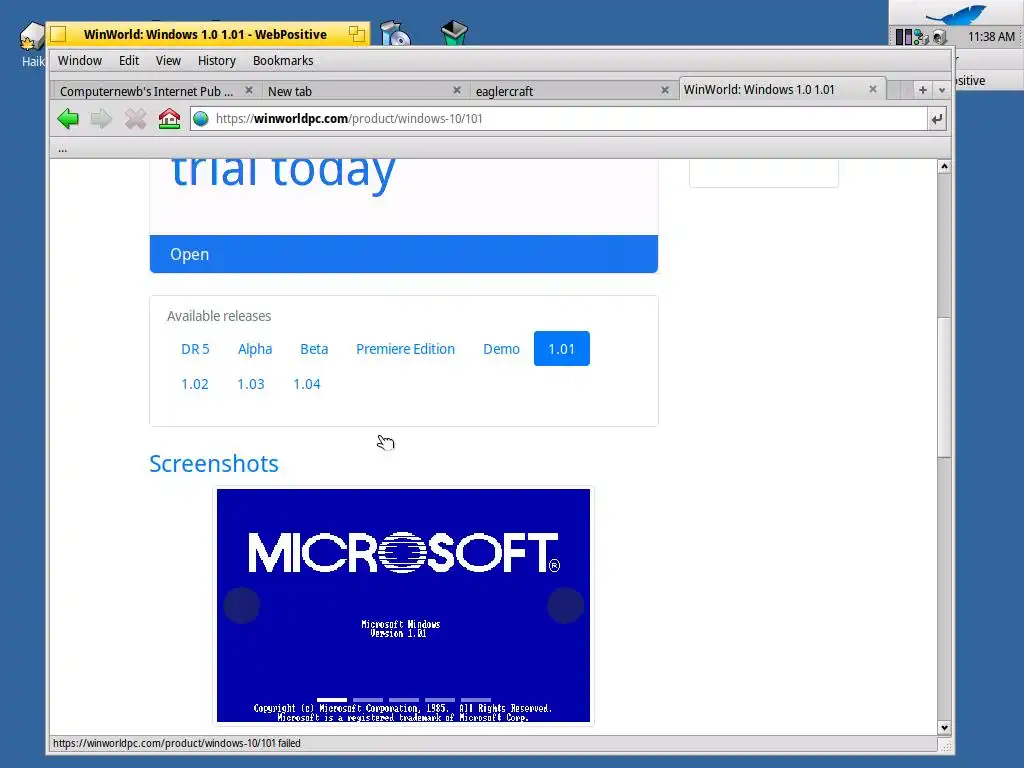This screenshot has height=768, width=1024.
Task: Open the green Trash desktop icon
Action: point(454,33)
